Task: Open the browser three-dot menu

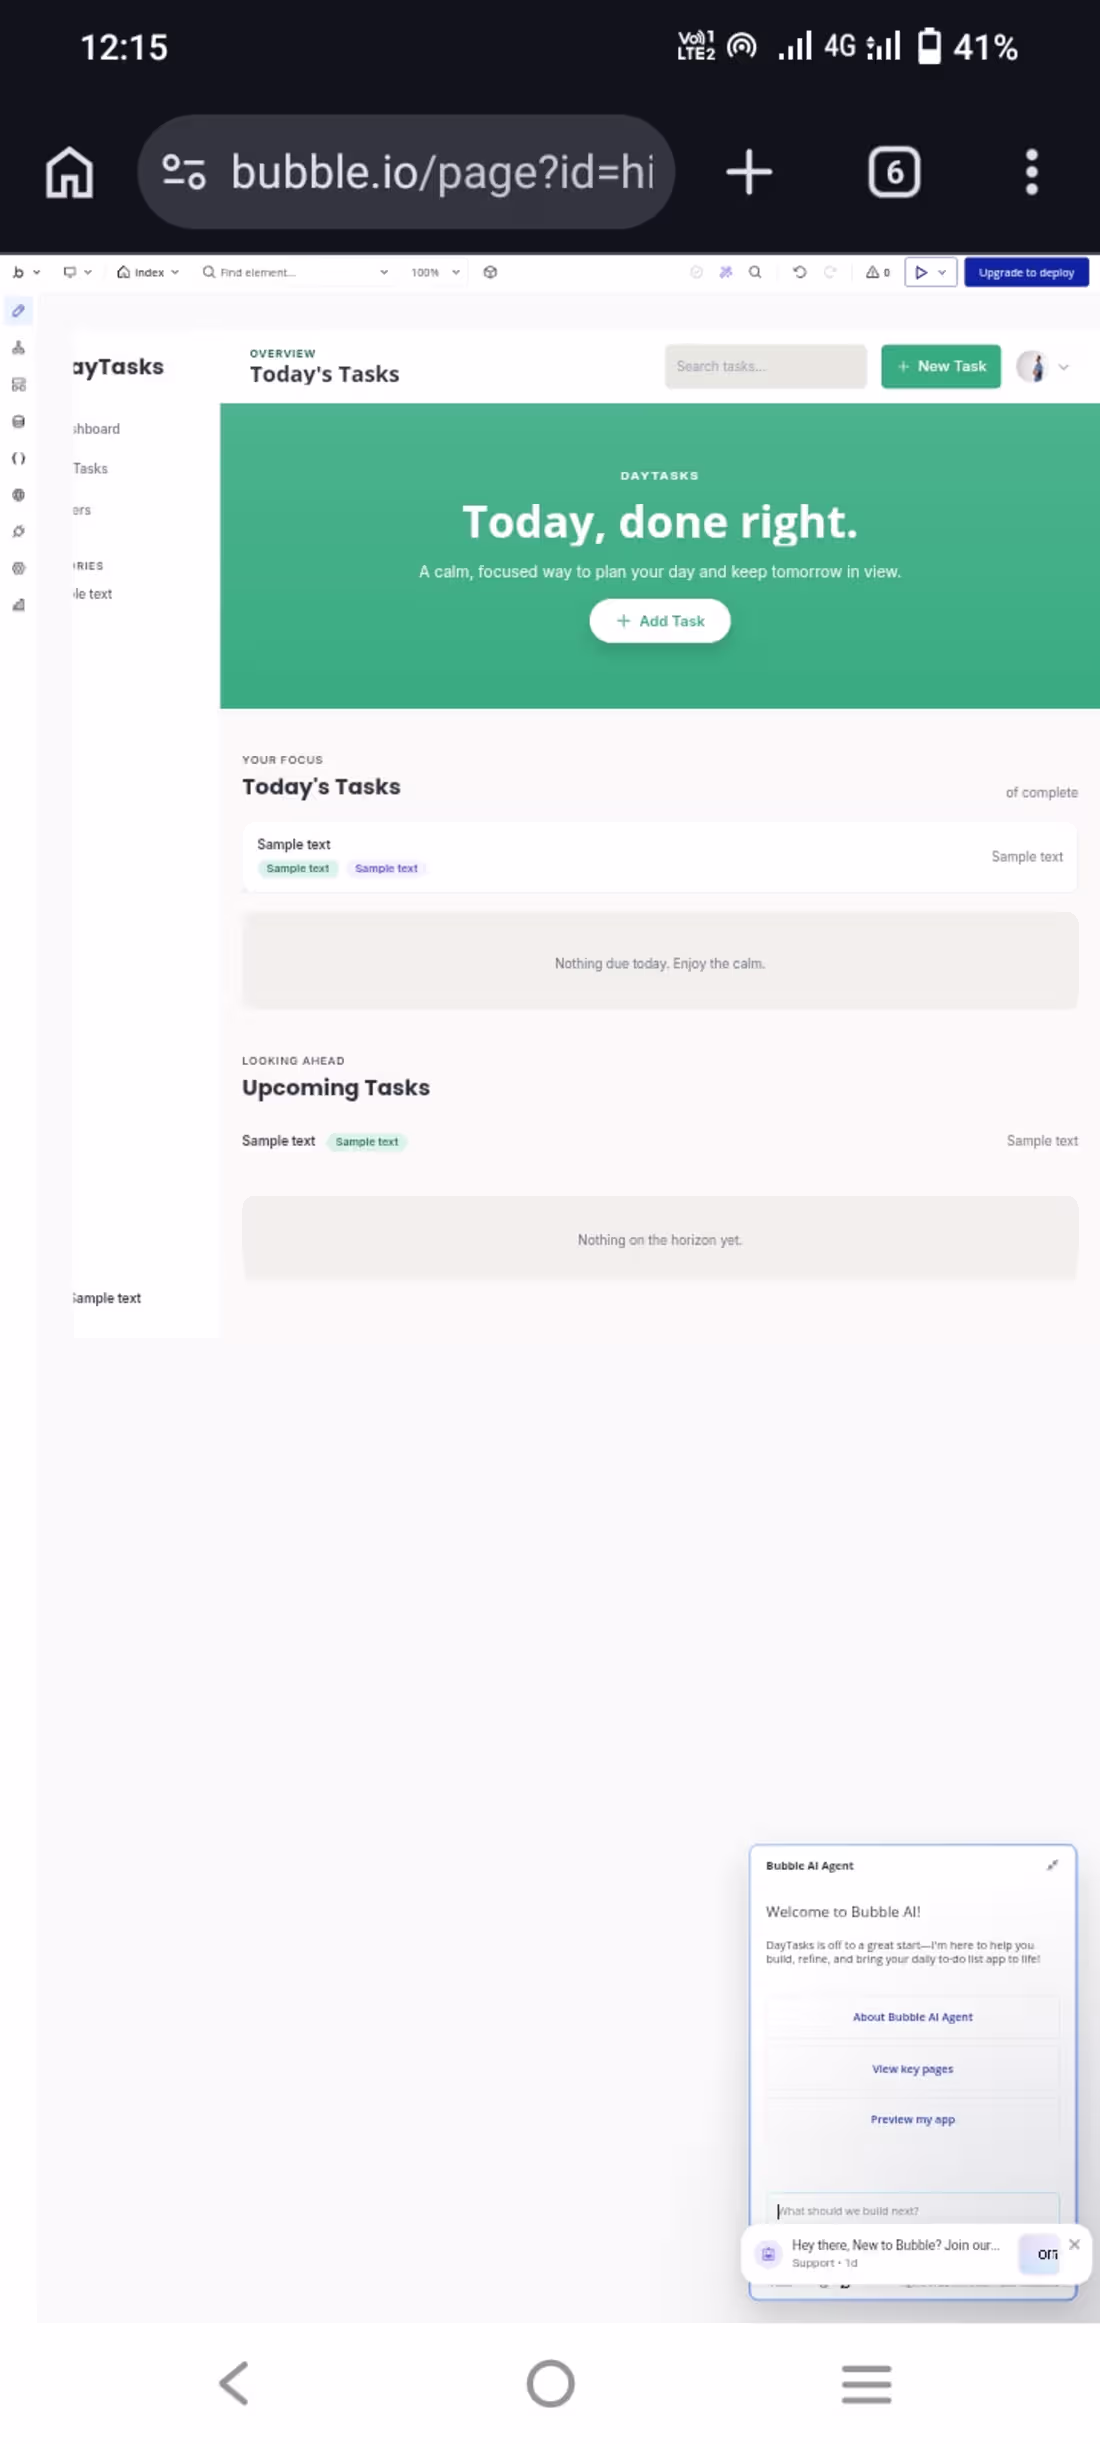Action: [x=1032, y=172]
